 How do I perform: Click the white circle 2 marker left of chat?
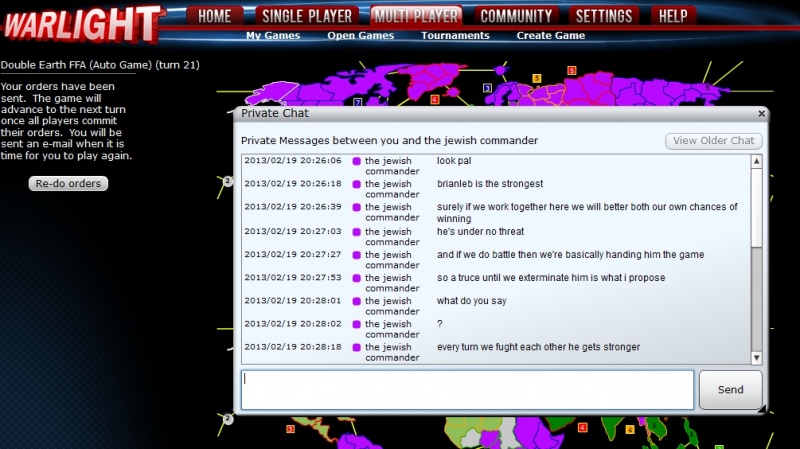[227, 181]
